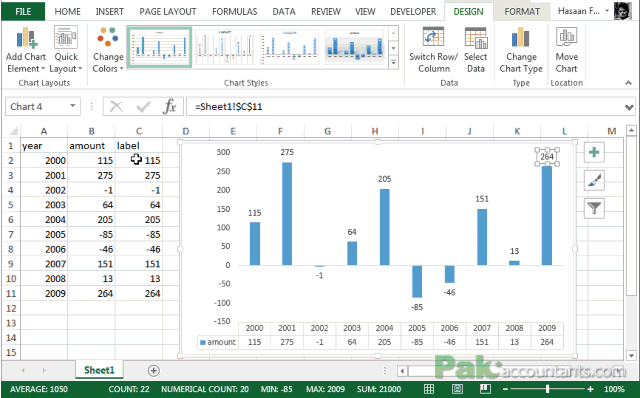Viewport: 640px width, 398px height.
Task: Switch to the HOME tab
Action: click(x=67, y=11)
